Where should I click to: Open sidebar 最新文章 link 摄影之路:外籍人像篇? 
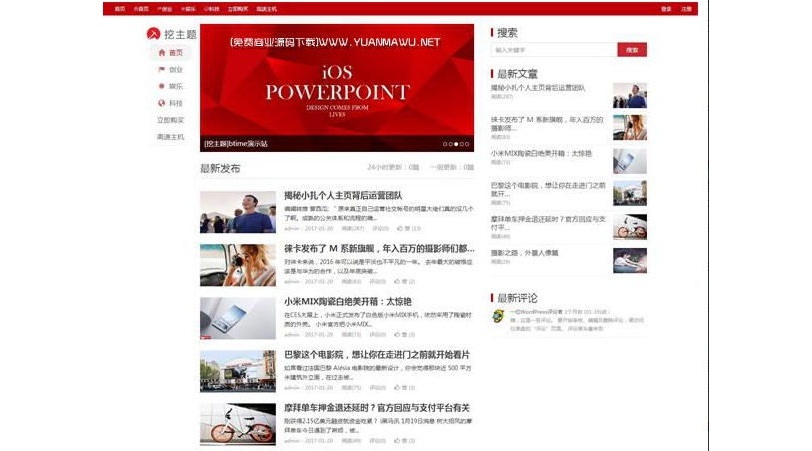point(524,253)
